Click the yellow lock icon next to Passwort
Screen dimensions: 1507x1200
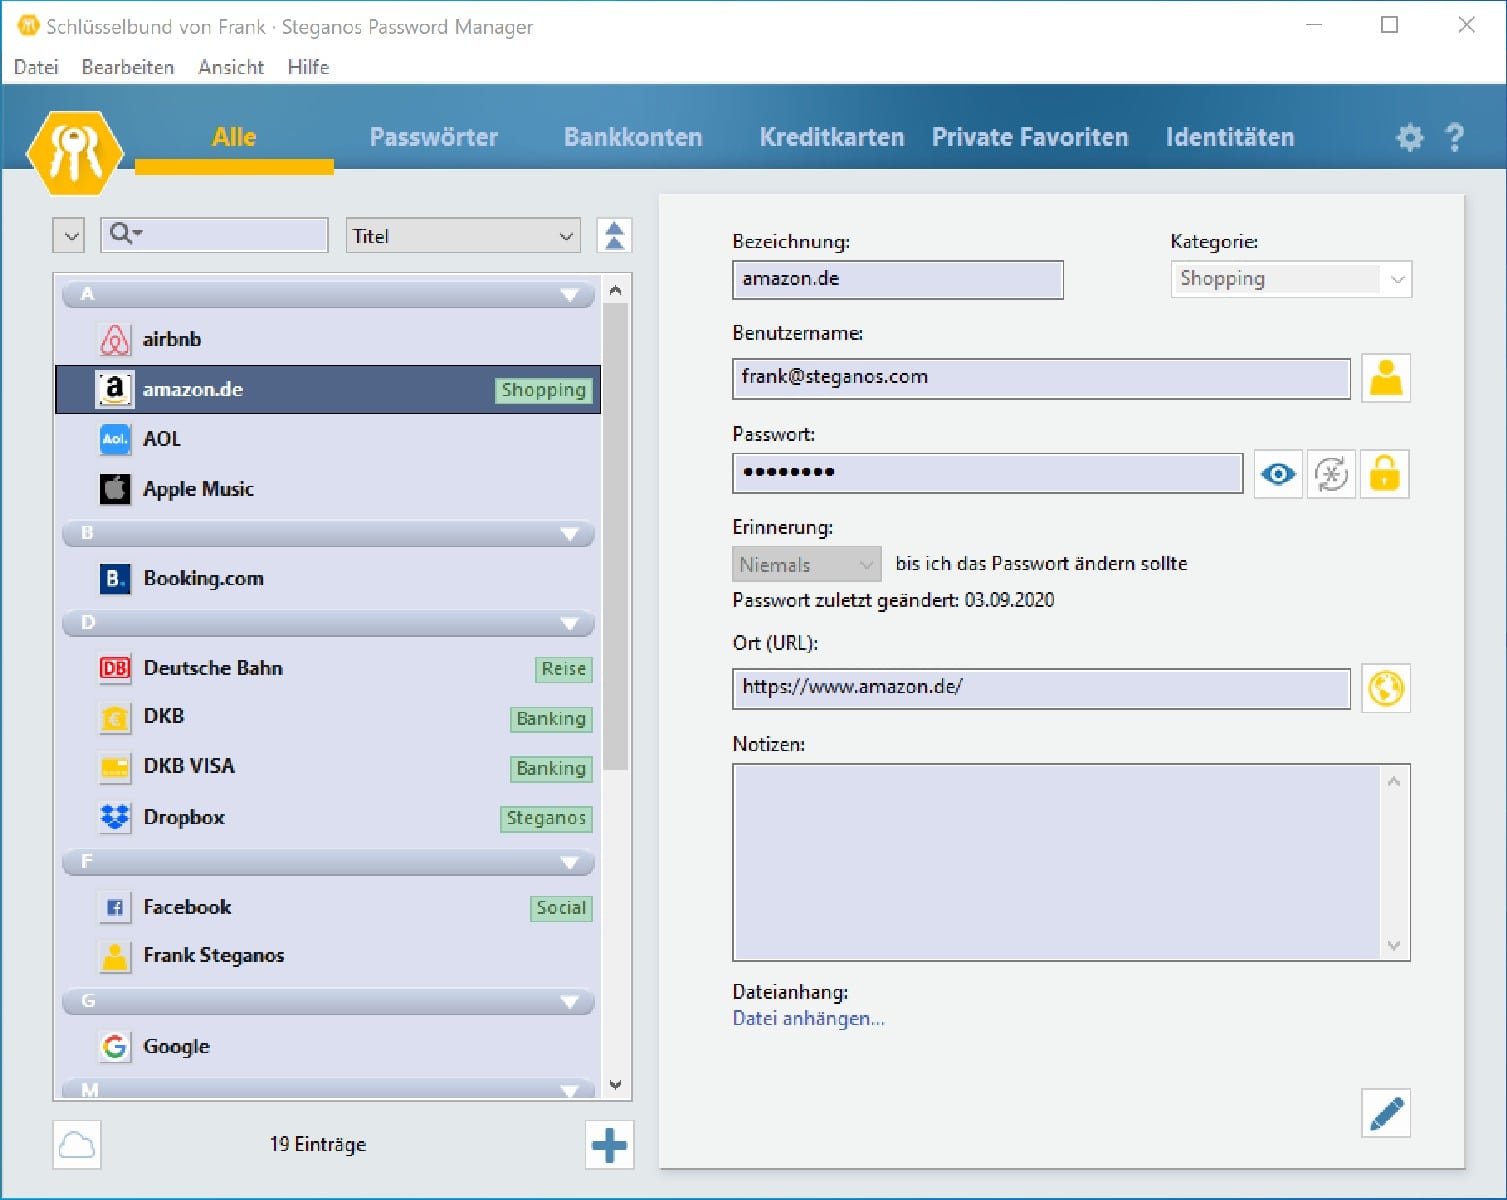pyautogui.click(x=1384, y=473)
